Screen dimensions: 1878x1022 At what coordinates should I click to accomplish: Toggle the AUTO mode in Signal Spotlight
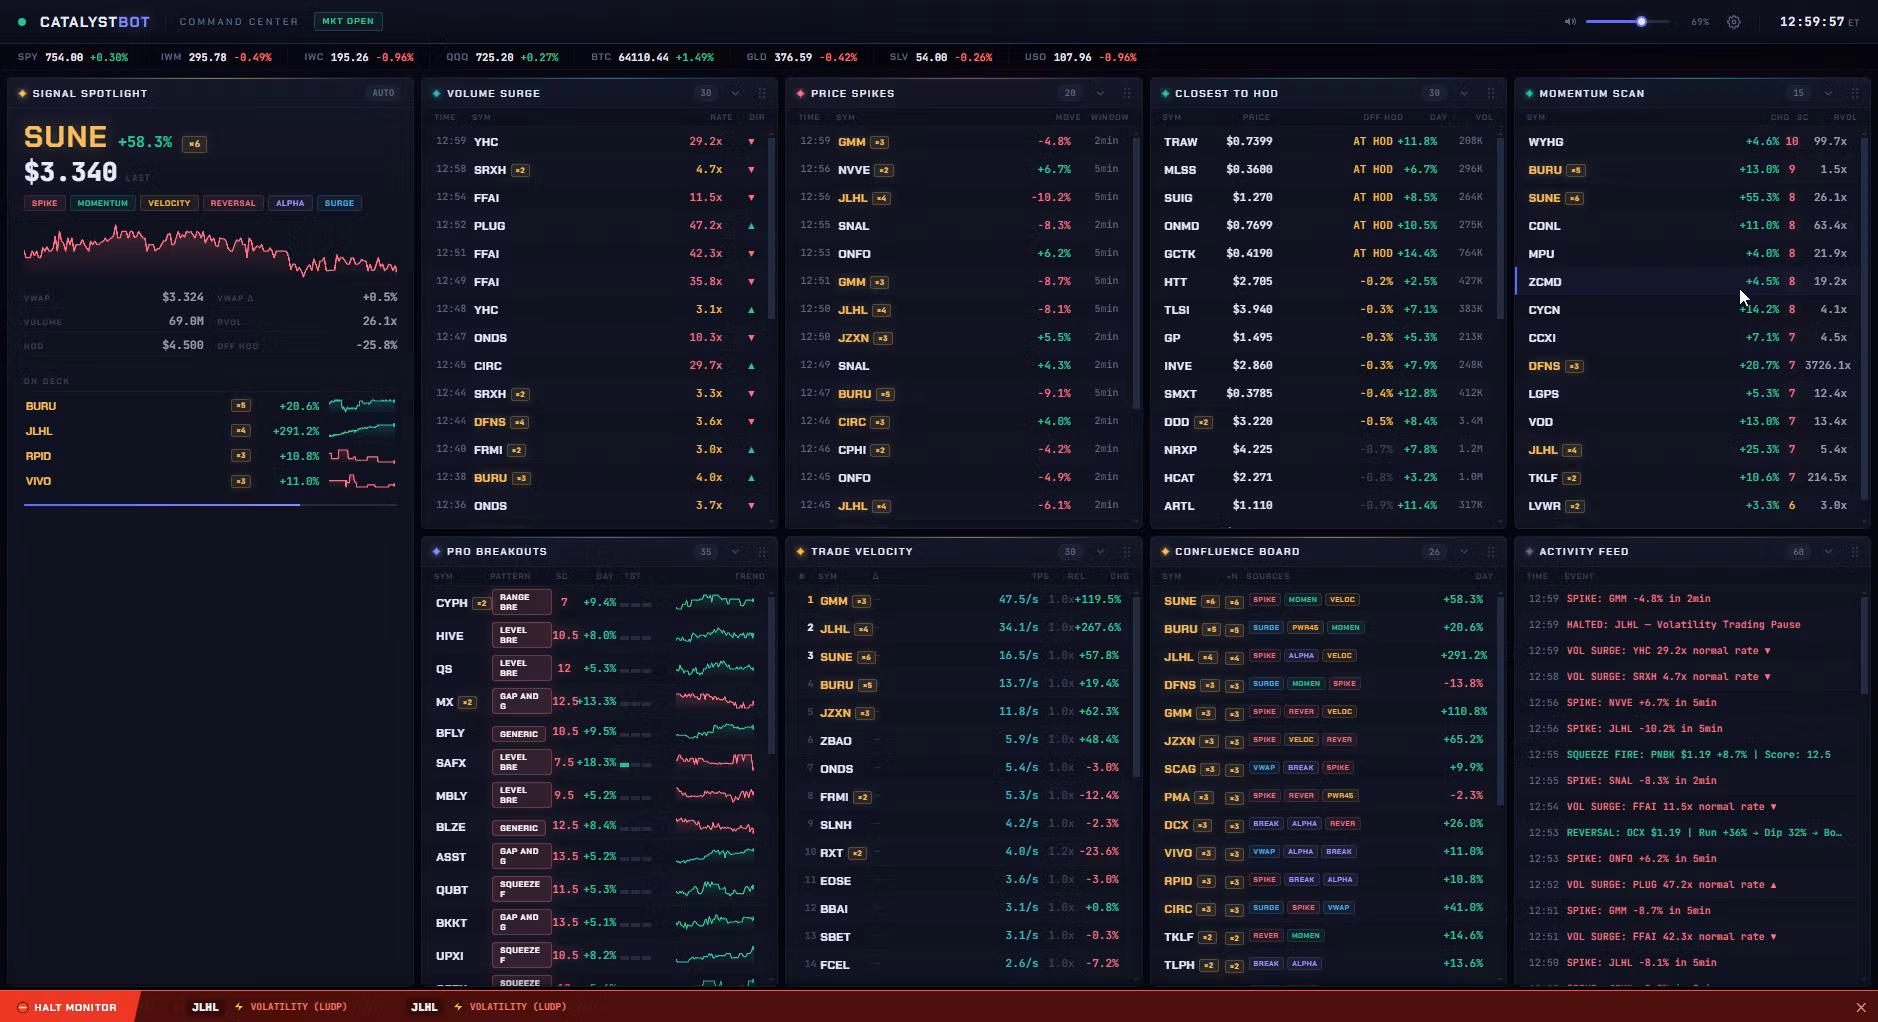click(383, 93)
